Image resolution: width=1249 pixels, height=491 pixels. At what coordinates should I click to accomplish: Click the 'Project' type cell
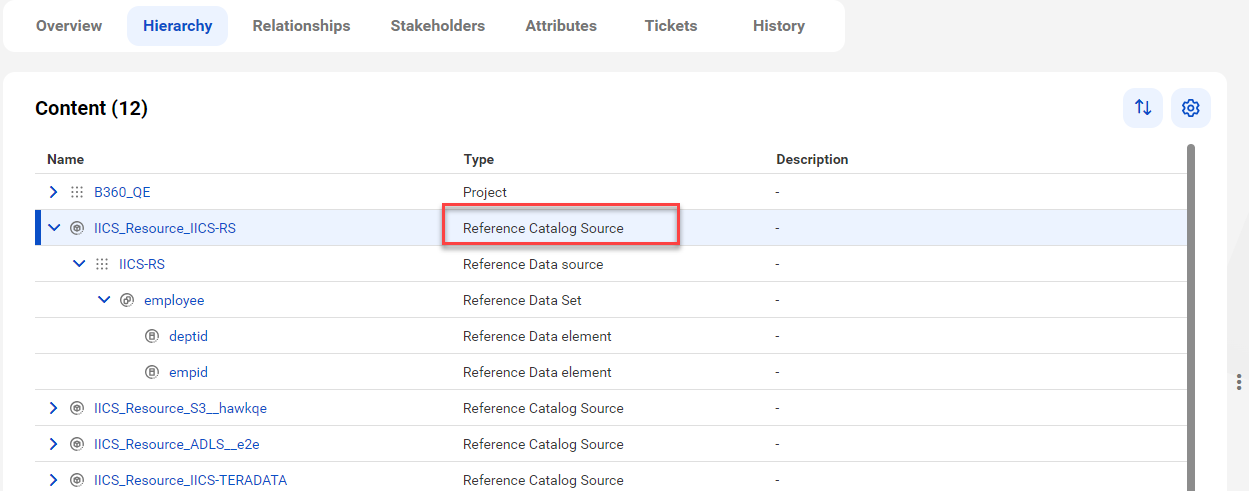(x=485, y=192)
